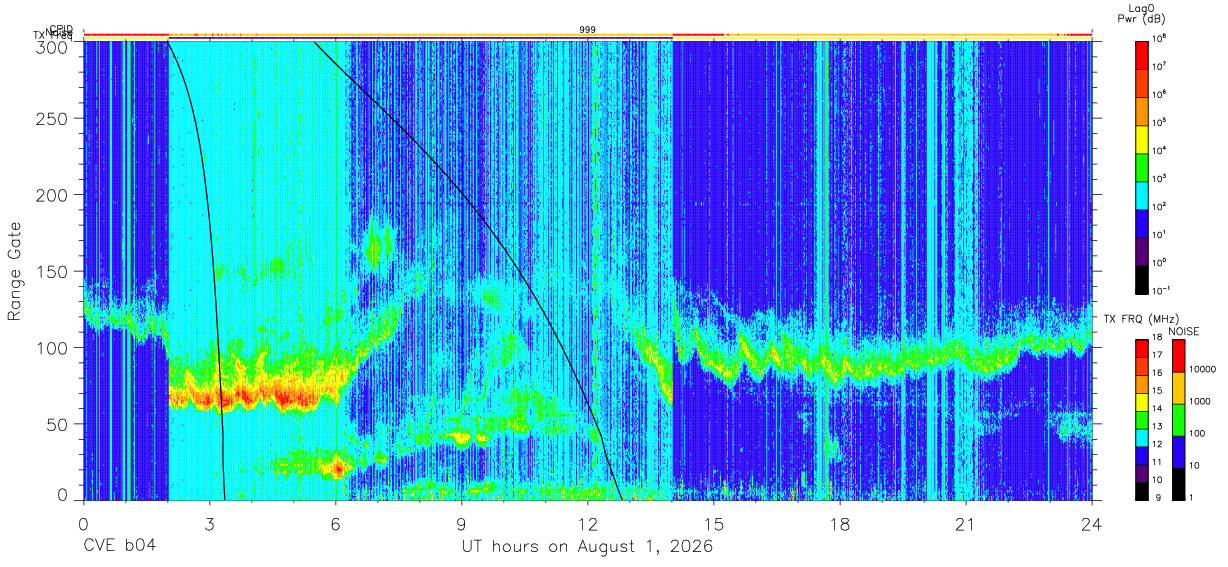Click the black segment of Lag0 Pwr colorbar

1142,278
